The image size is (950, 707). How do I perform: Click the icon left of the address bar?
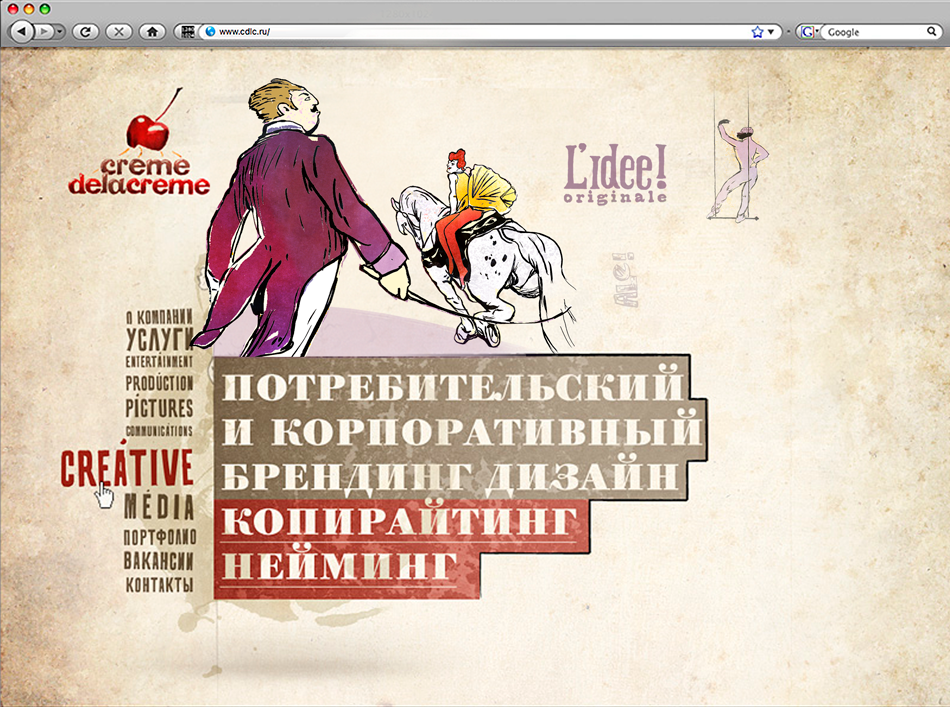(x=188, y=32)
